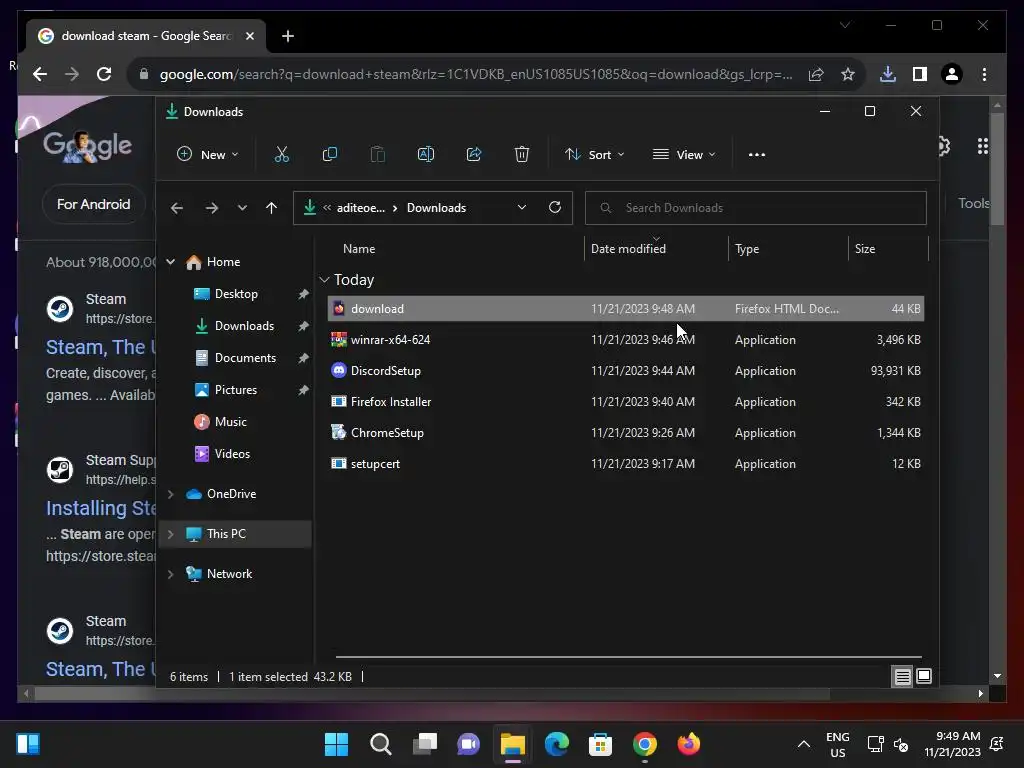The width and height of the screenshot is (1024, 768).
Task: Select Desktop in navigation pane
Action: tap(236, 294)
